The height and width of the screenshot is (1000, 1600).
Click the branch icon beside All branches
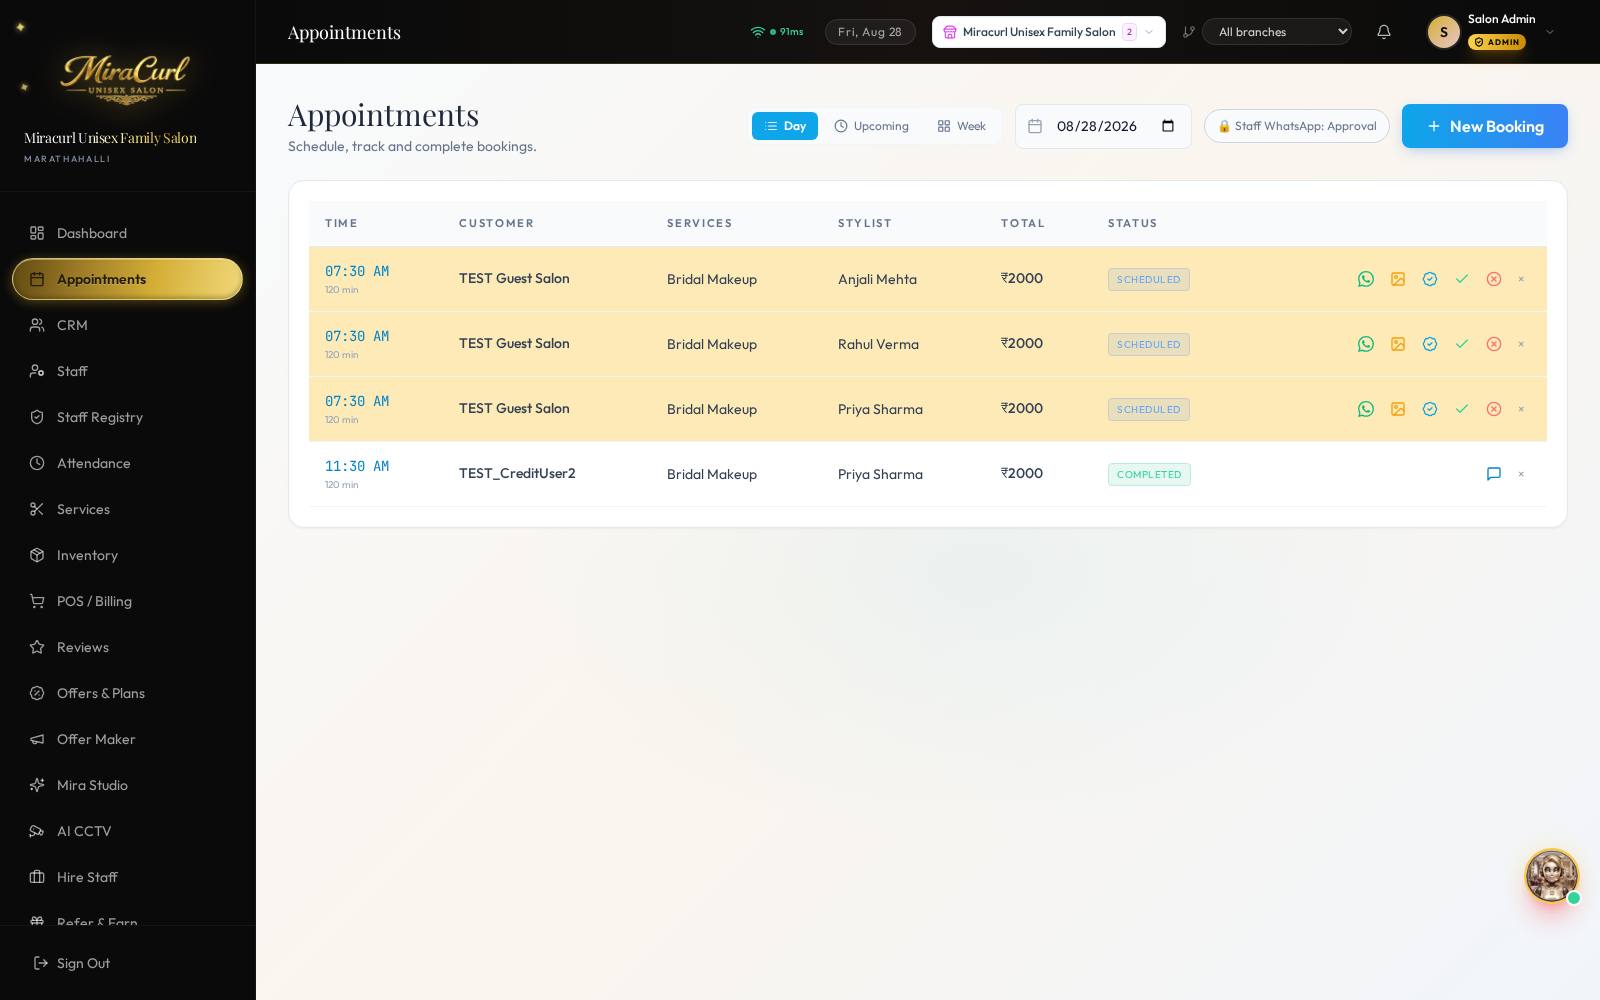(x=1189, y=32)
